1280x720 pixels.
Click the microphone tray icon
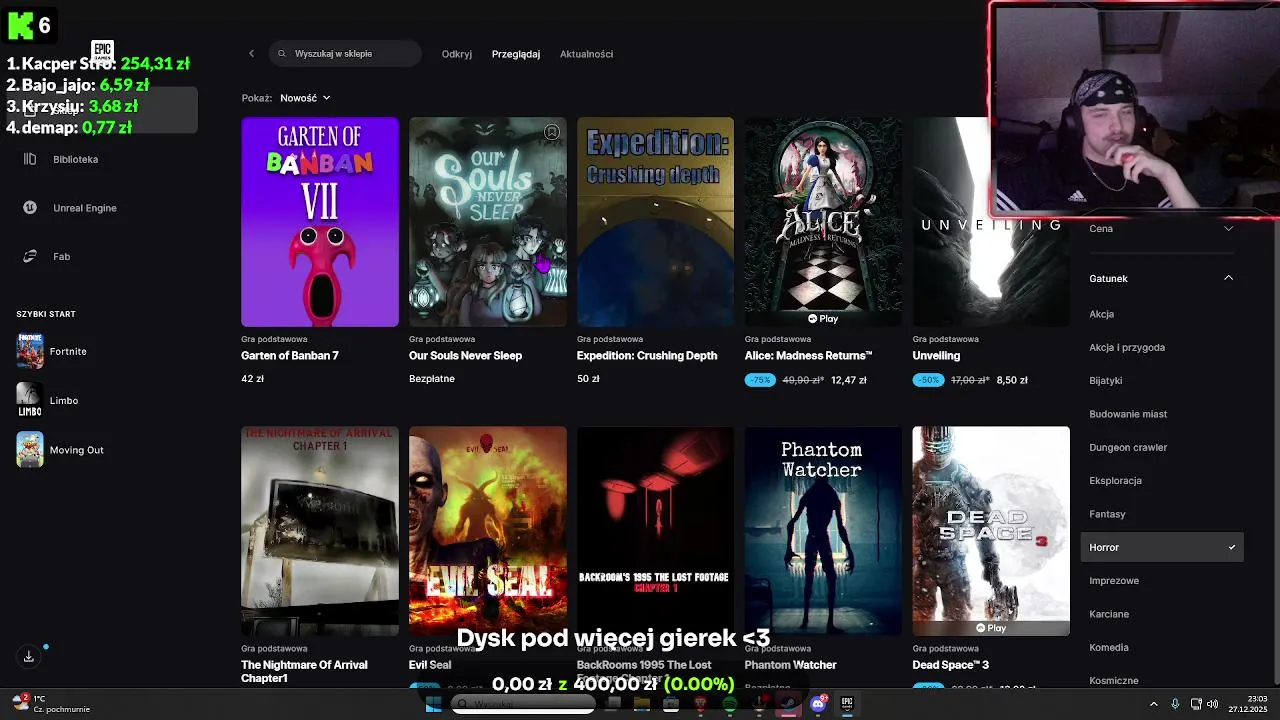(1175, 704)
